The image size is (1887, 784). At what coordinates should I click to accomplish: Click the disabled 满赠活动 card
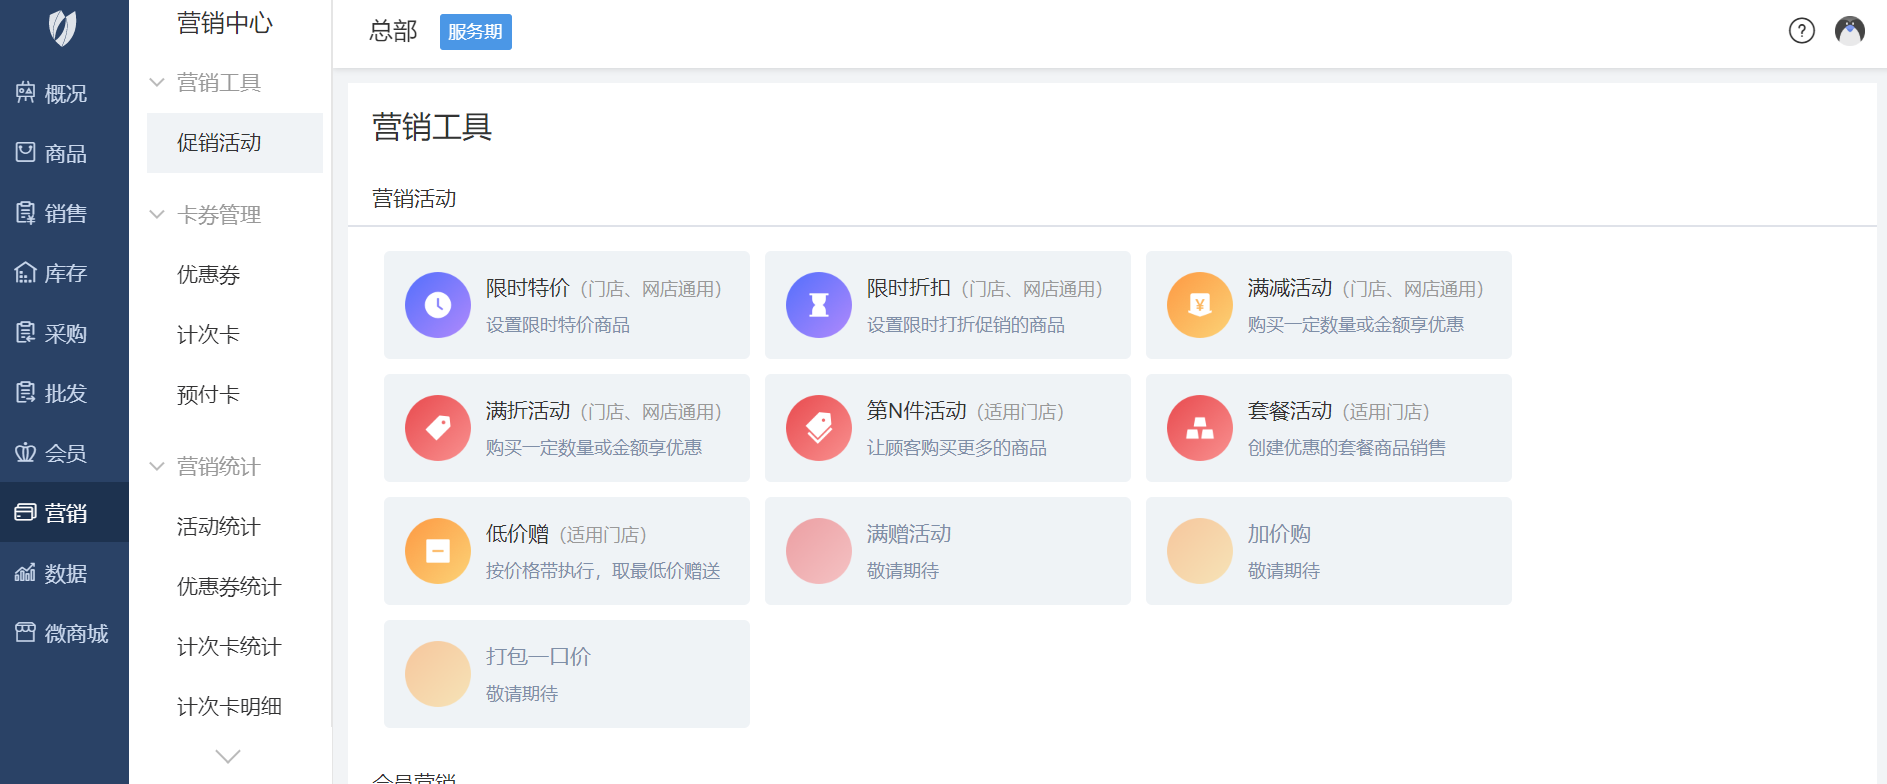click(x=947, y=551)
